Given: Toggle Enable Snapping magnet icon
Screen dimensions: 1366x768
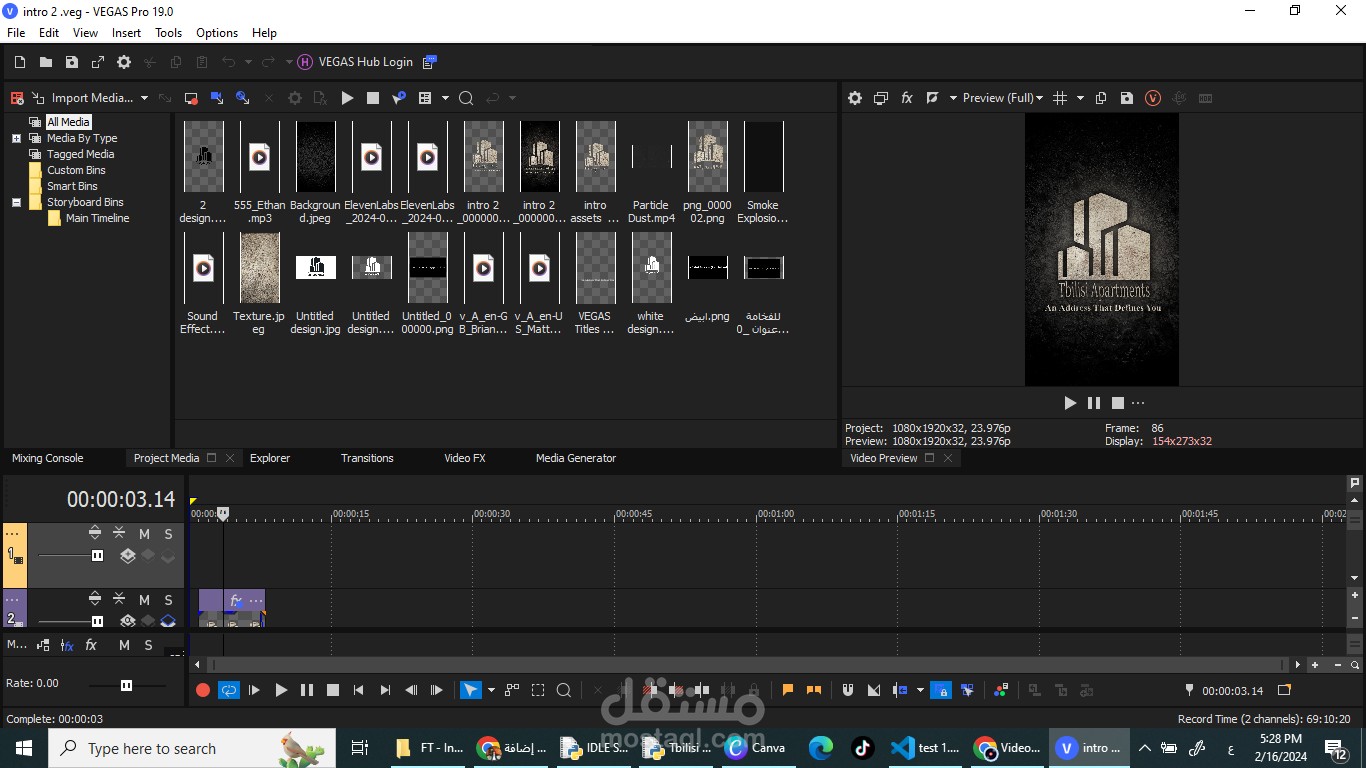Looking at the screenshot, I should coord(848,690).
